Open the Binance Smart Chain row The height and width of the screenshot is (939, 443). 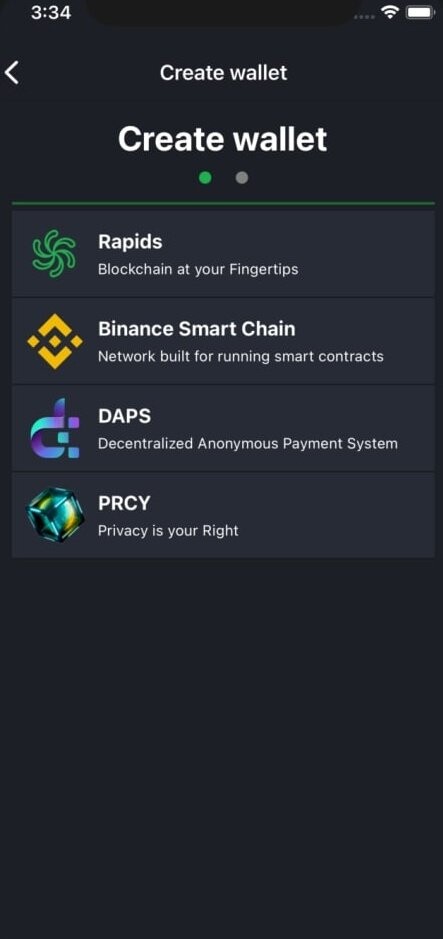[x=223, y=341]
